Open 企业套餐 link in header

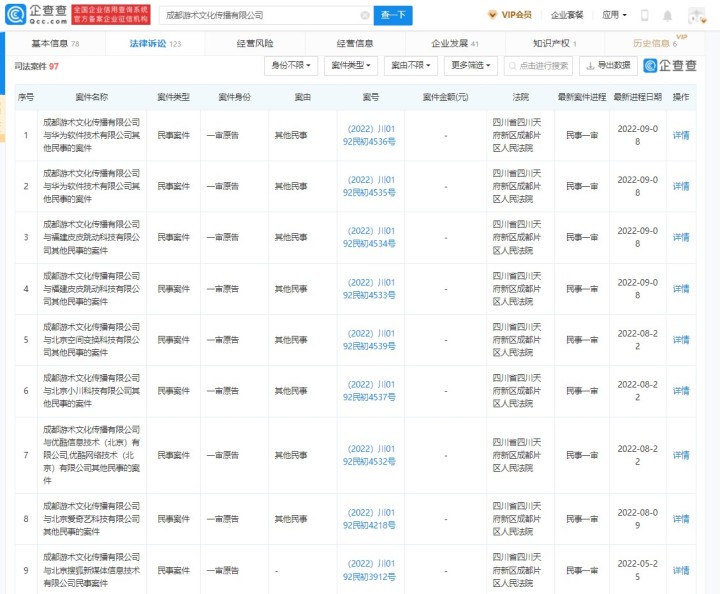tap(567, 15)
